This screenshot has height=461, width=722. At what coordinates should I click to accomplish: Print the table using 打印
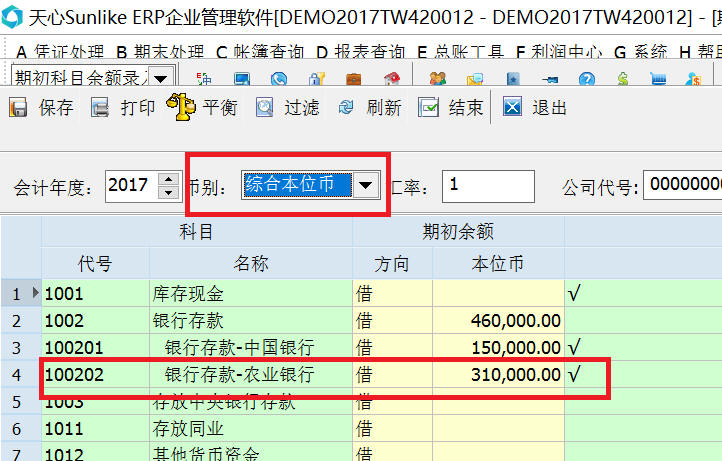122,108
